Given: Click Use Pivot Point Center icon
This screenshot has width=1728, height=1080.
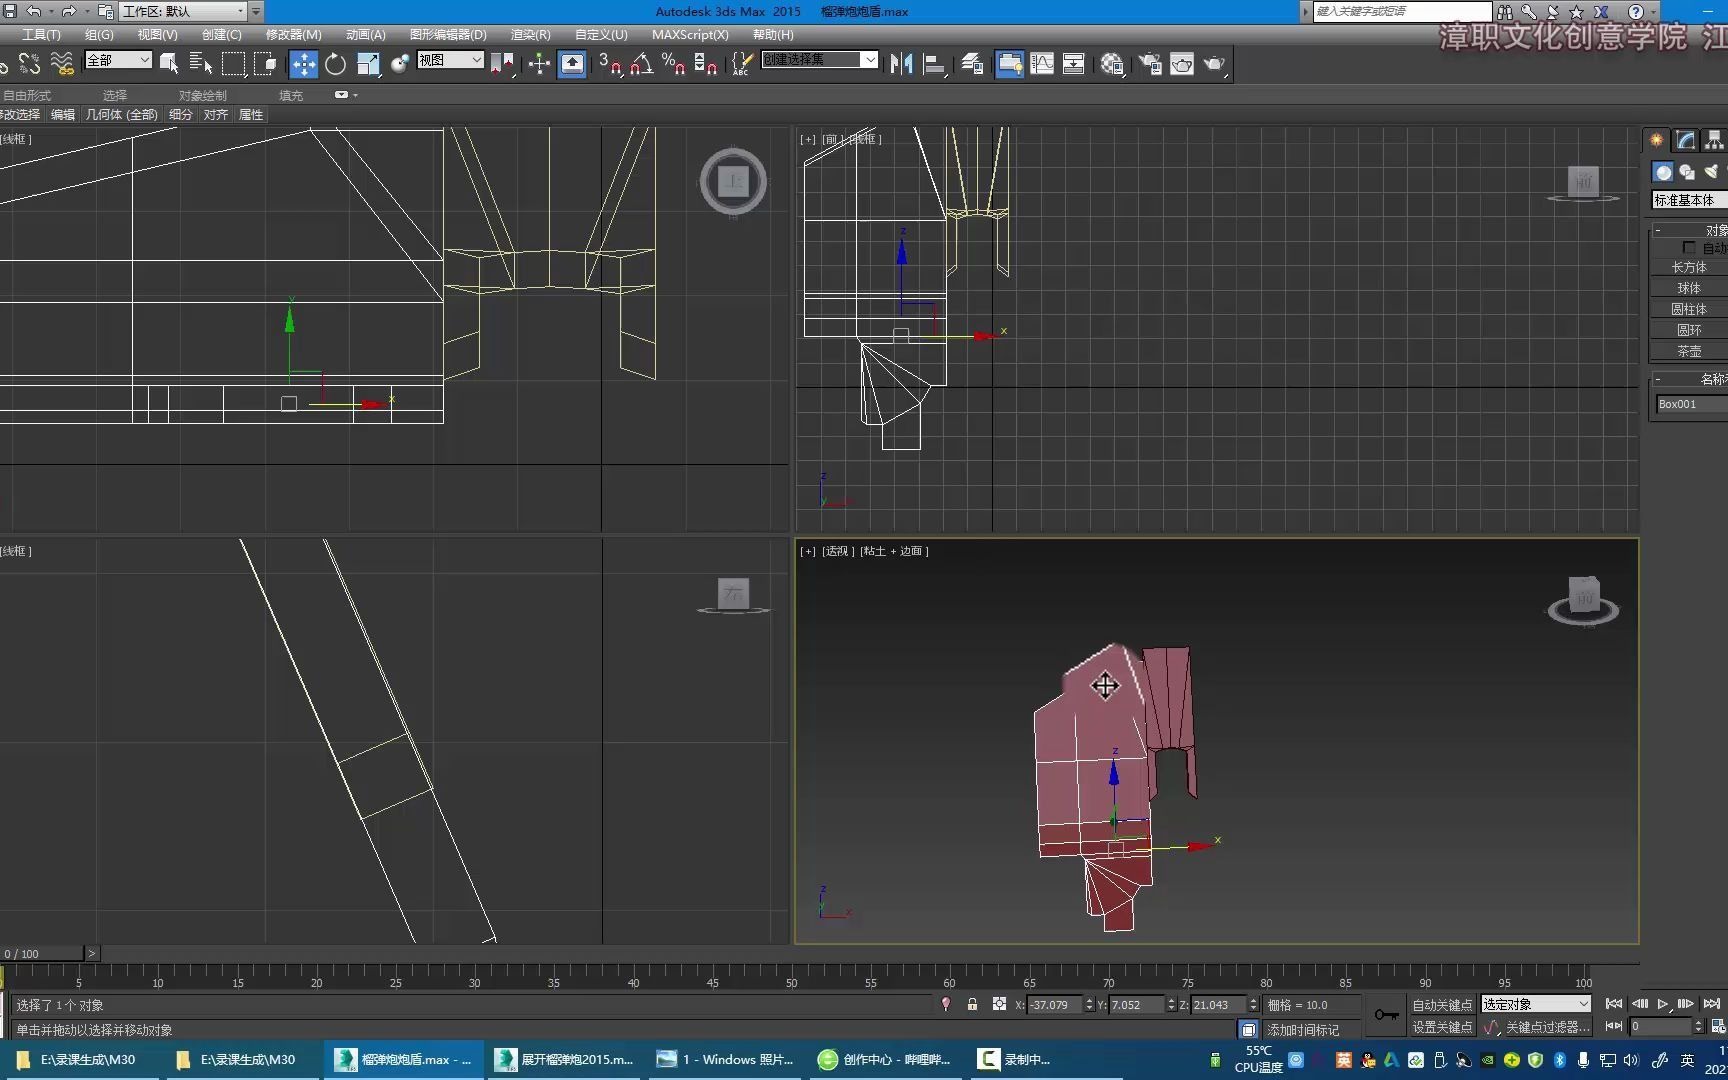Looking at the screenshot, I should tap(503, 64).
